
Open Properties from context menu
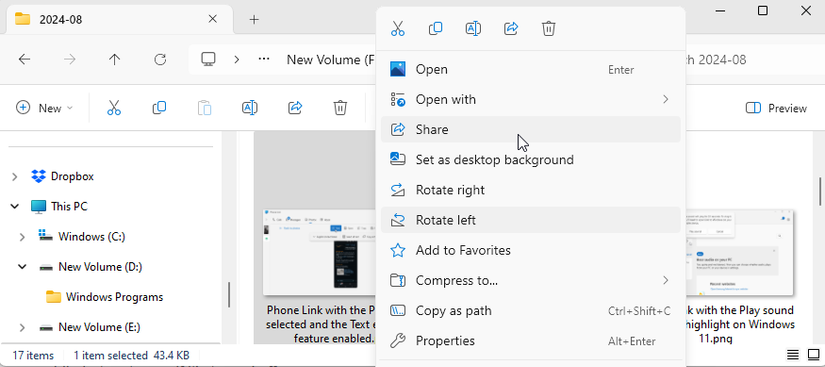click(531, 341)
